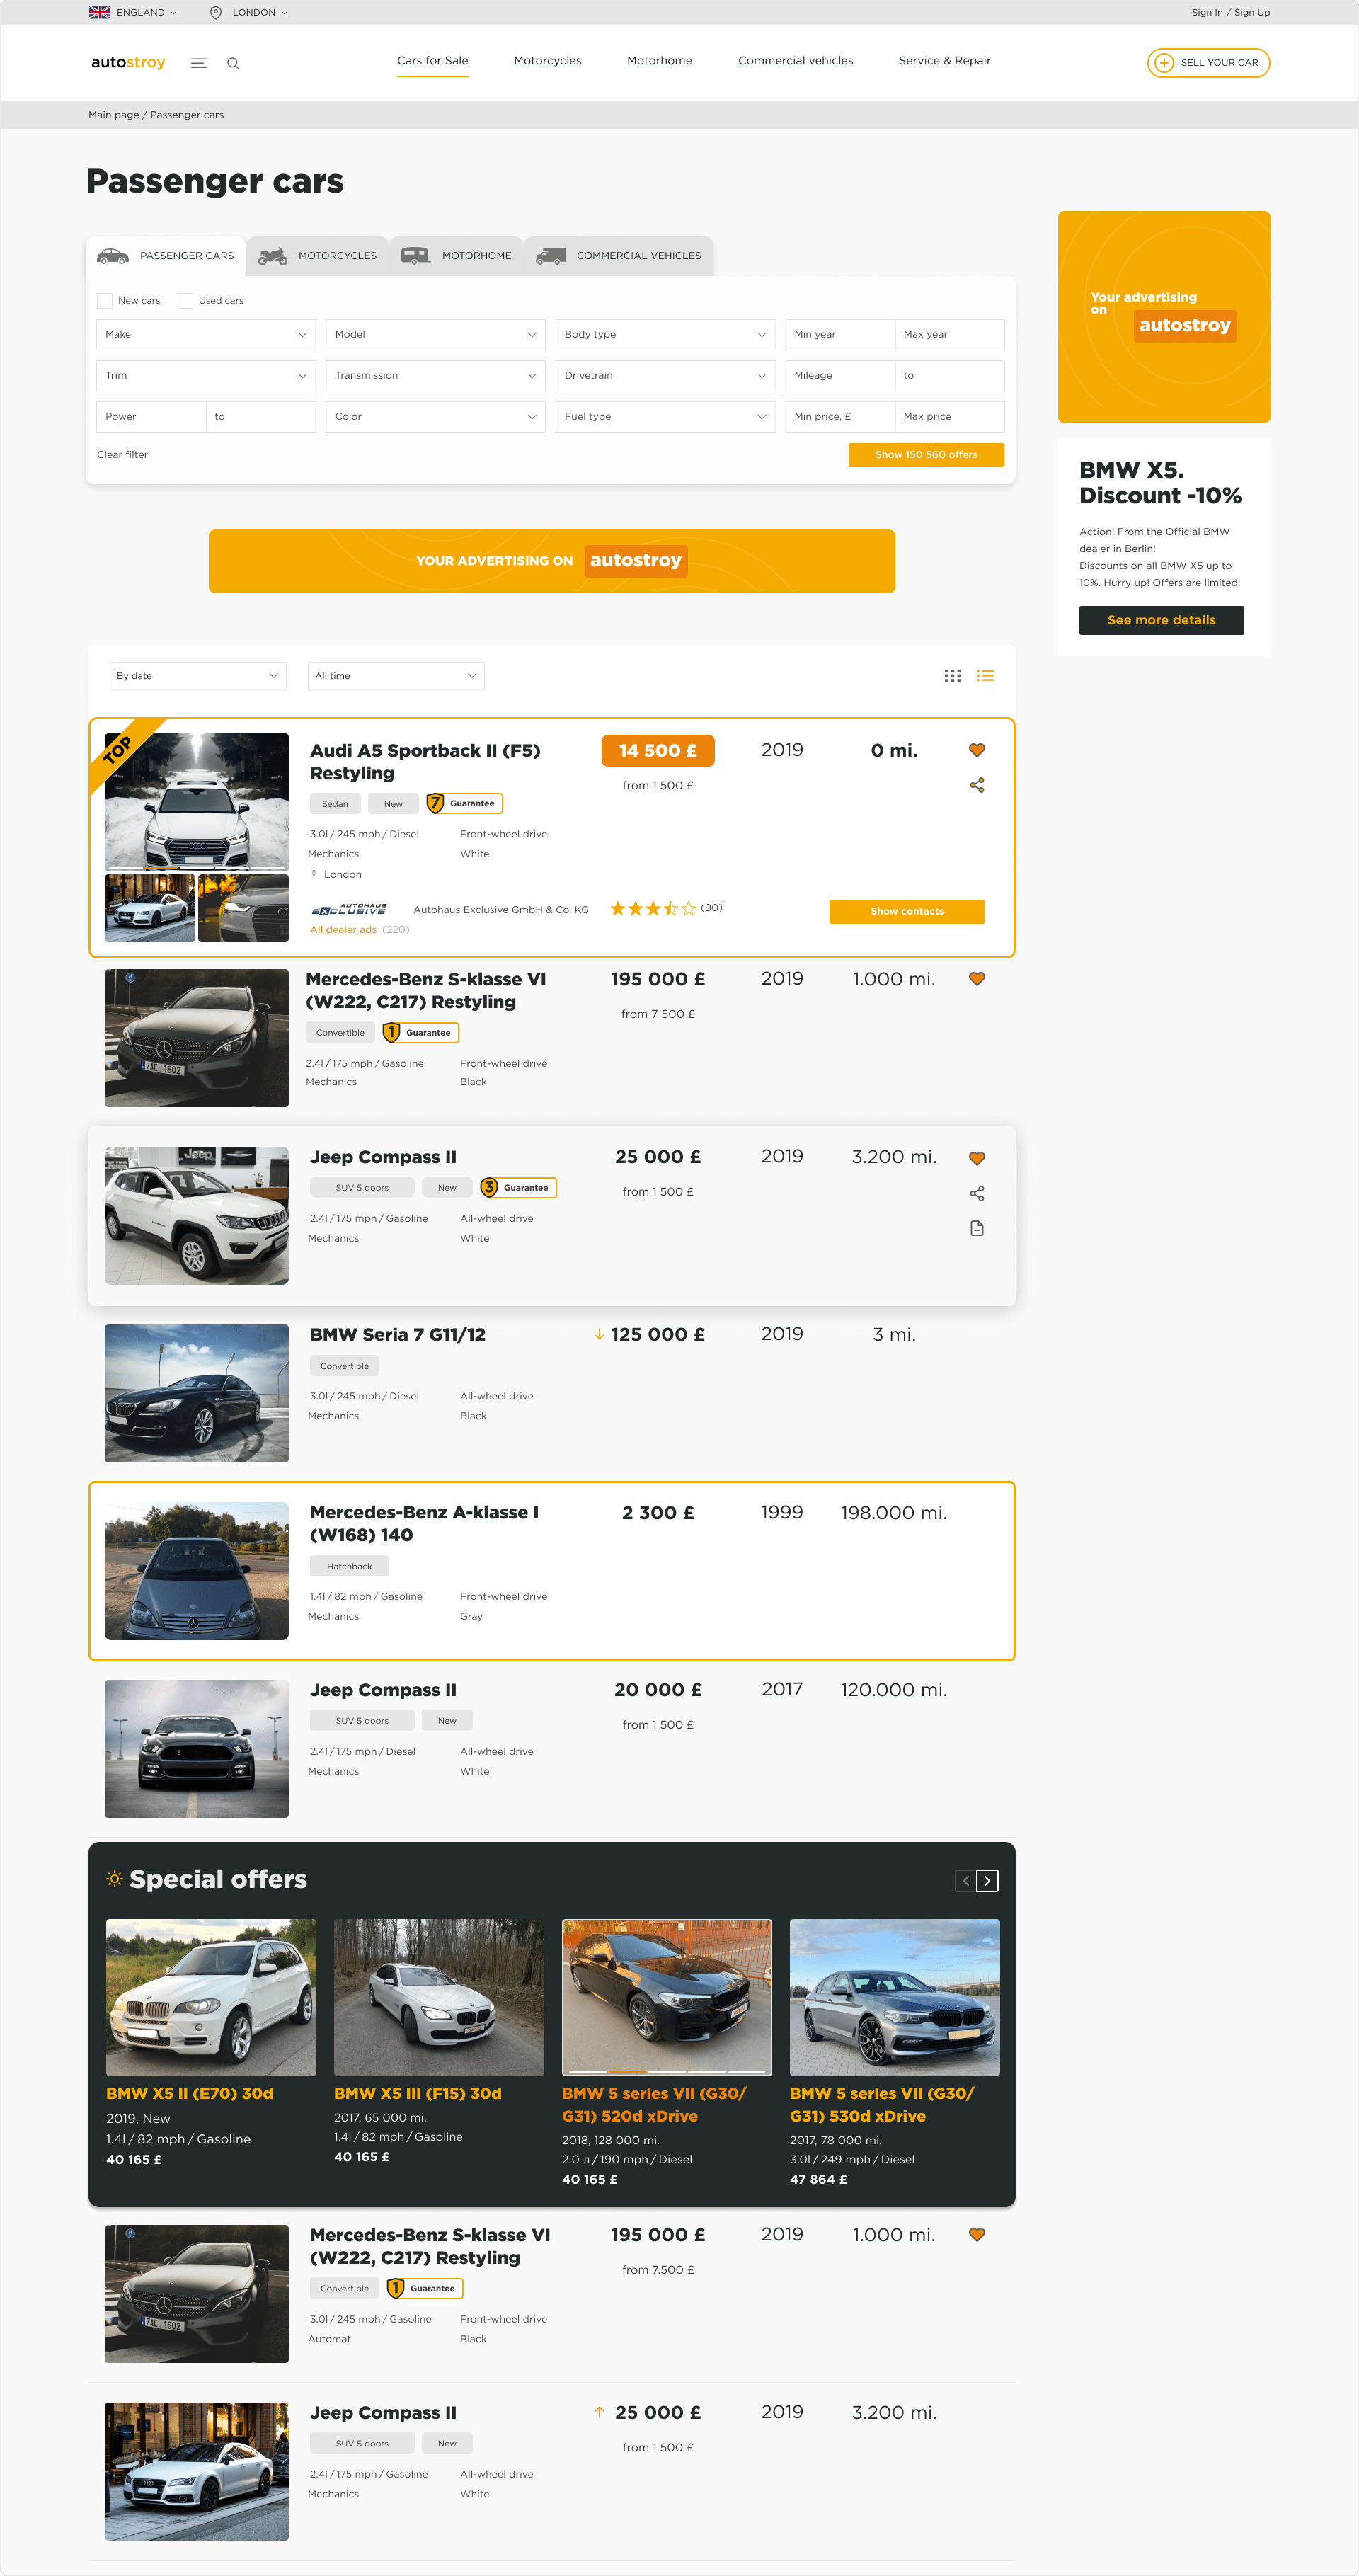Click the 'Your advertising on autostroy' wide banner
Screen dimensions: 1359x2576
(552, 561)
